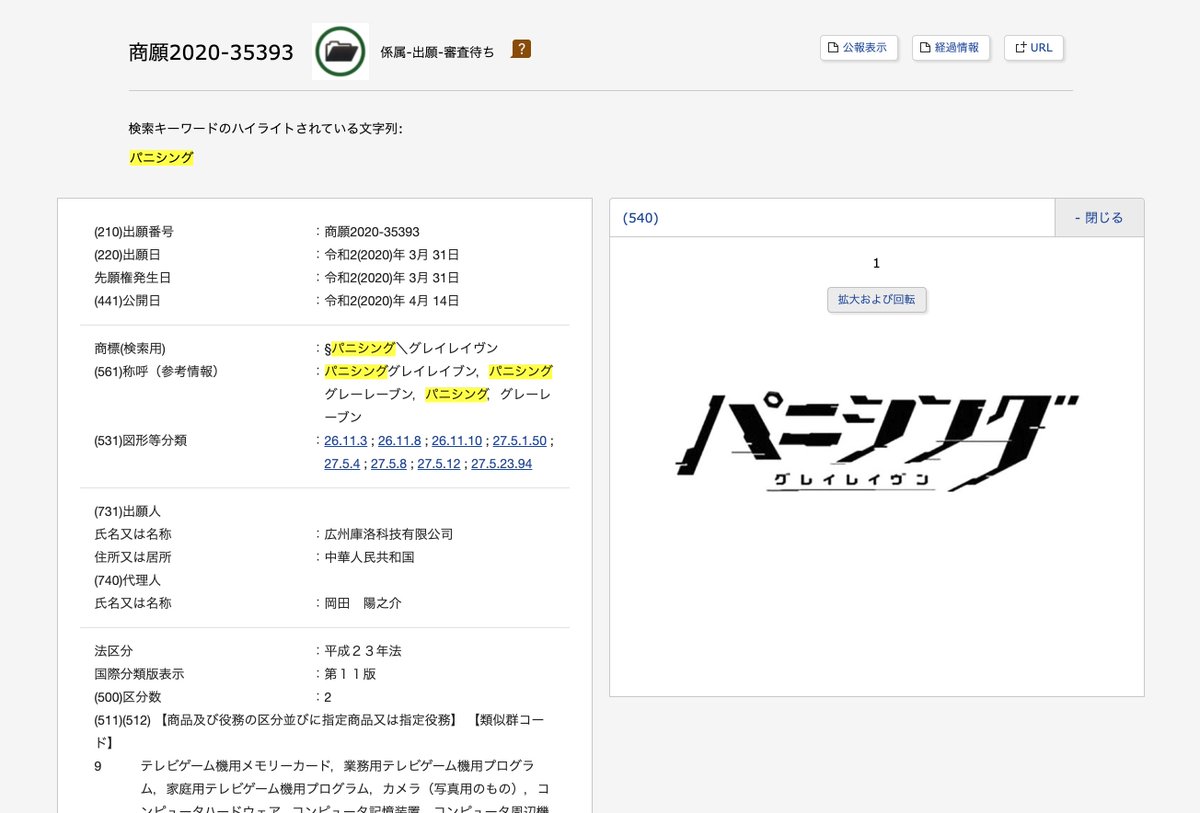Open figure classification link 27.5.12
The height and width of the screenshot is (813, 1200).
438,463
